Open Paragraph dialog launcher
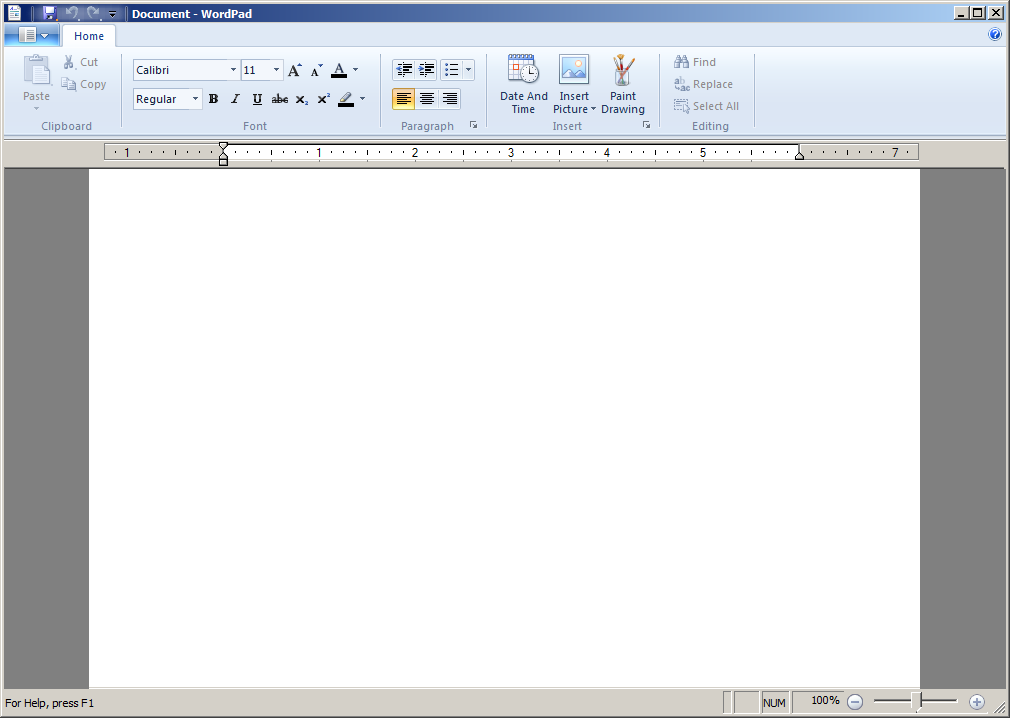Screen dimensions: 1010x718 point(473,125)
